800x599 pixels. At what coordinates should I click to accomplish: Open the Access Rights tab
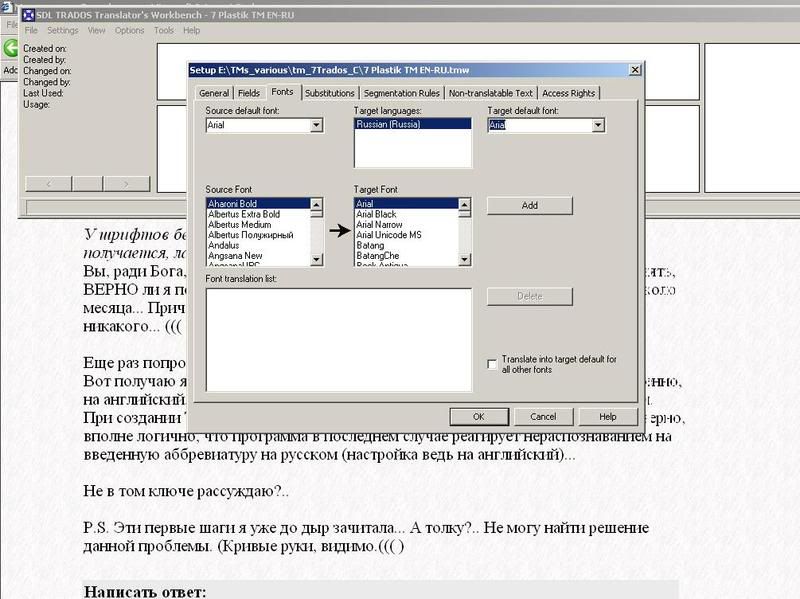[568, 93]
